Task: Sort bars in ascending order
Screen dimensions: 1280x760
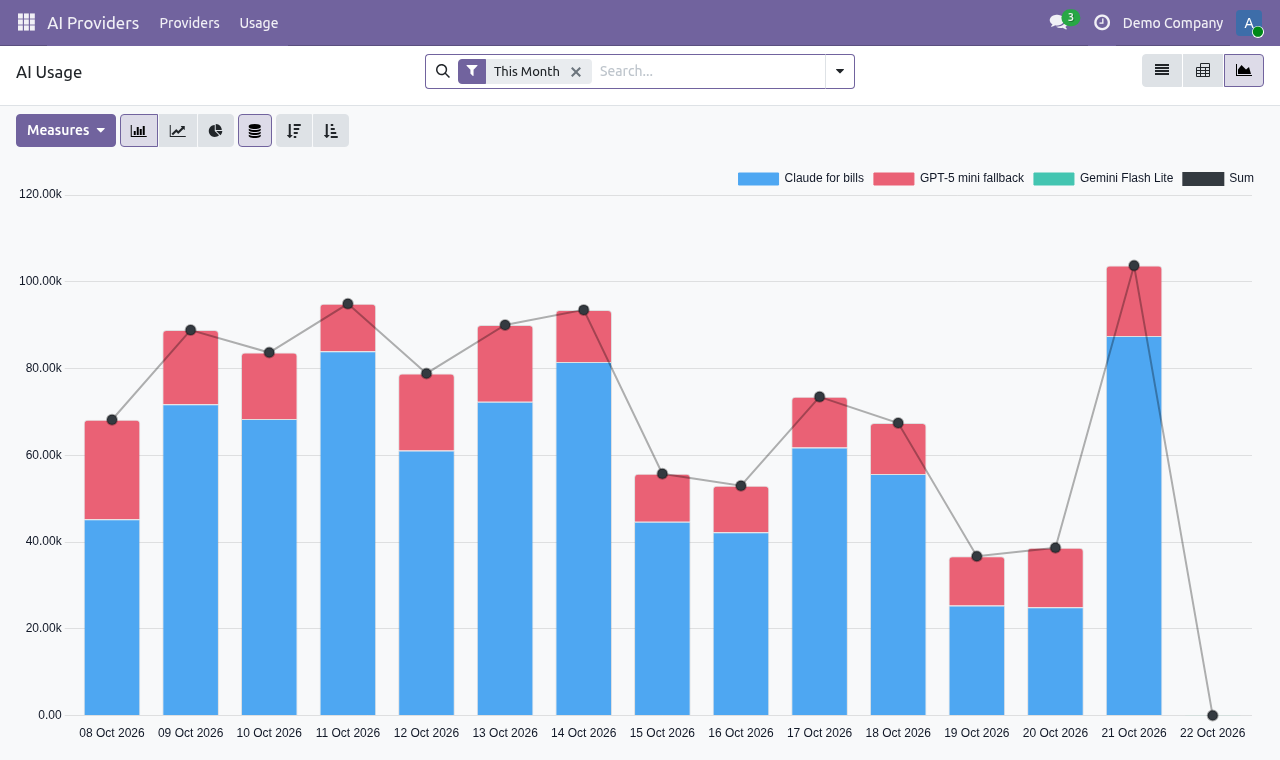Action: [331, 130]
